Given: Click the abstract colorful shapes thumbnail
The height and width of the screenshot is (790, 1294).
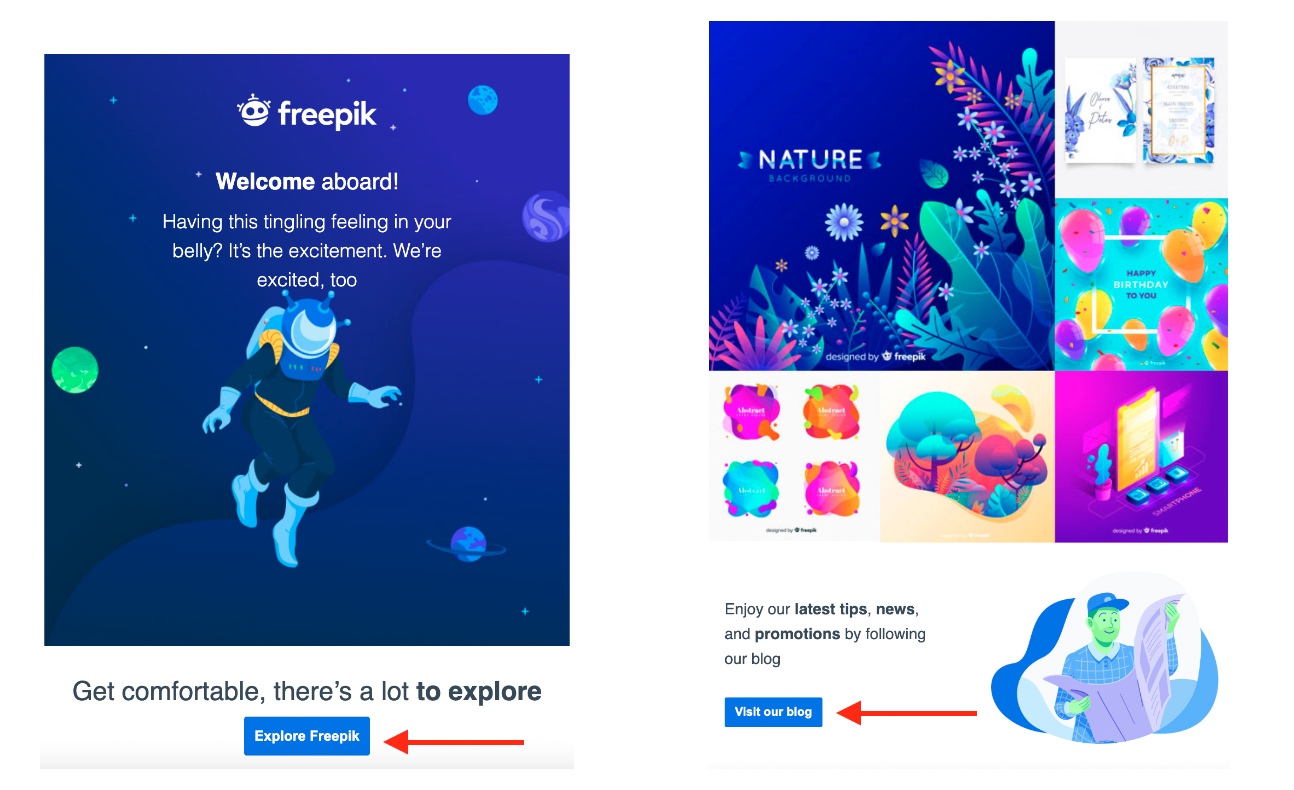Looking at the screenshot, I should click(794, 457).
